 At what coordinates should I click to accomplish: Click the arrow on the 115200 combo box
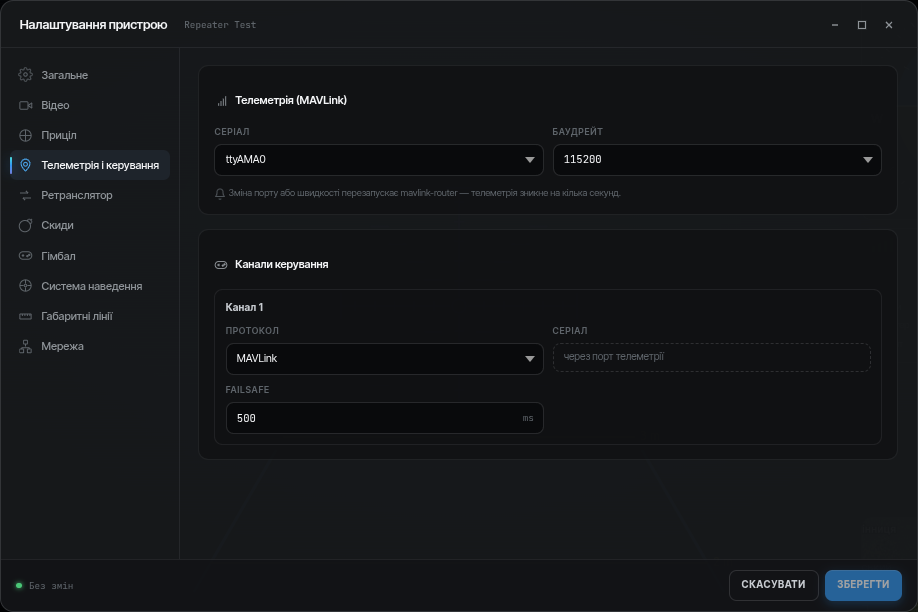click(x=868, y=160)
